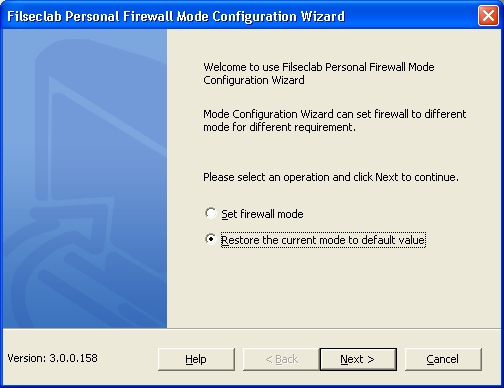Proceed with the Next button
Screen dimensions: 504x388
(x=358, y=359)
